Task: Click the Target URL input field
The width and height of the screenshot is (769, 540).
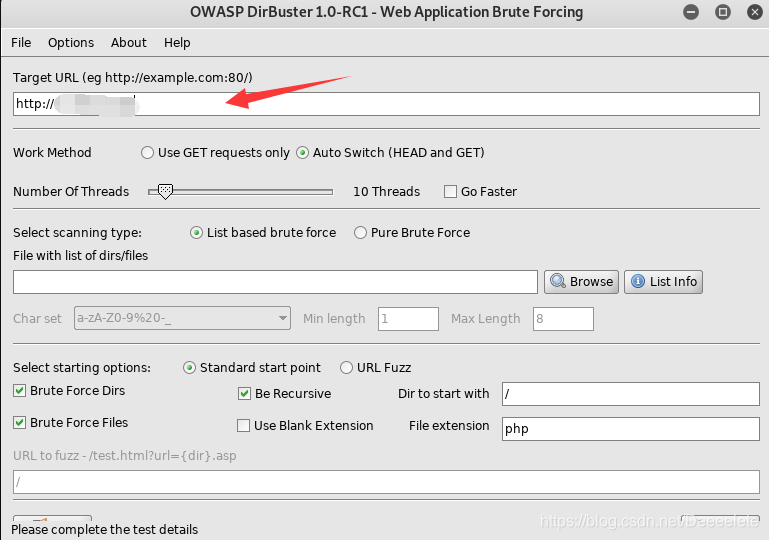Action: (x=386, y=104)
